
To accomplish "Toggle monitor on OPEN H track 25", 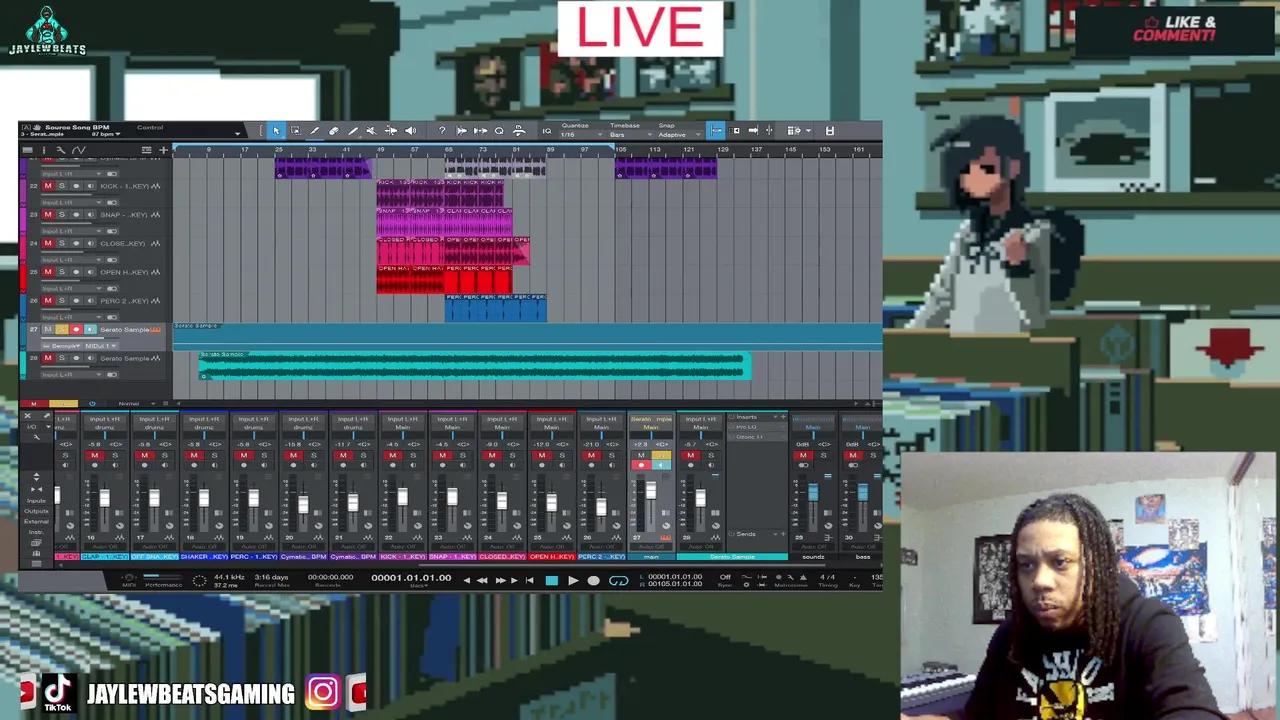I will pos(89,272).
